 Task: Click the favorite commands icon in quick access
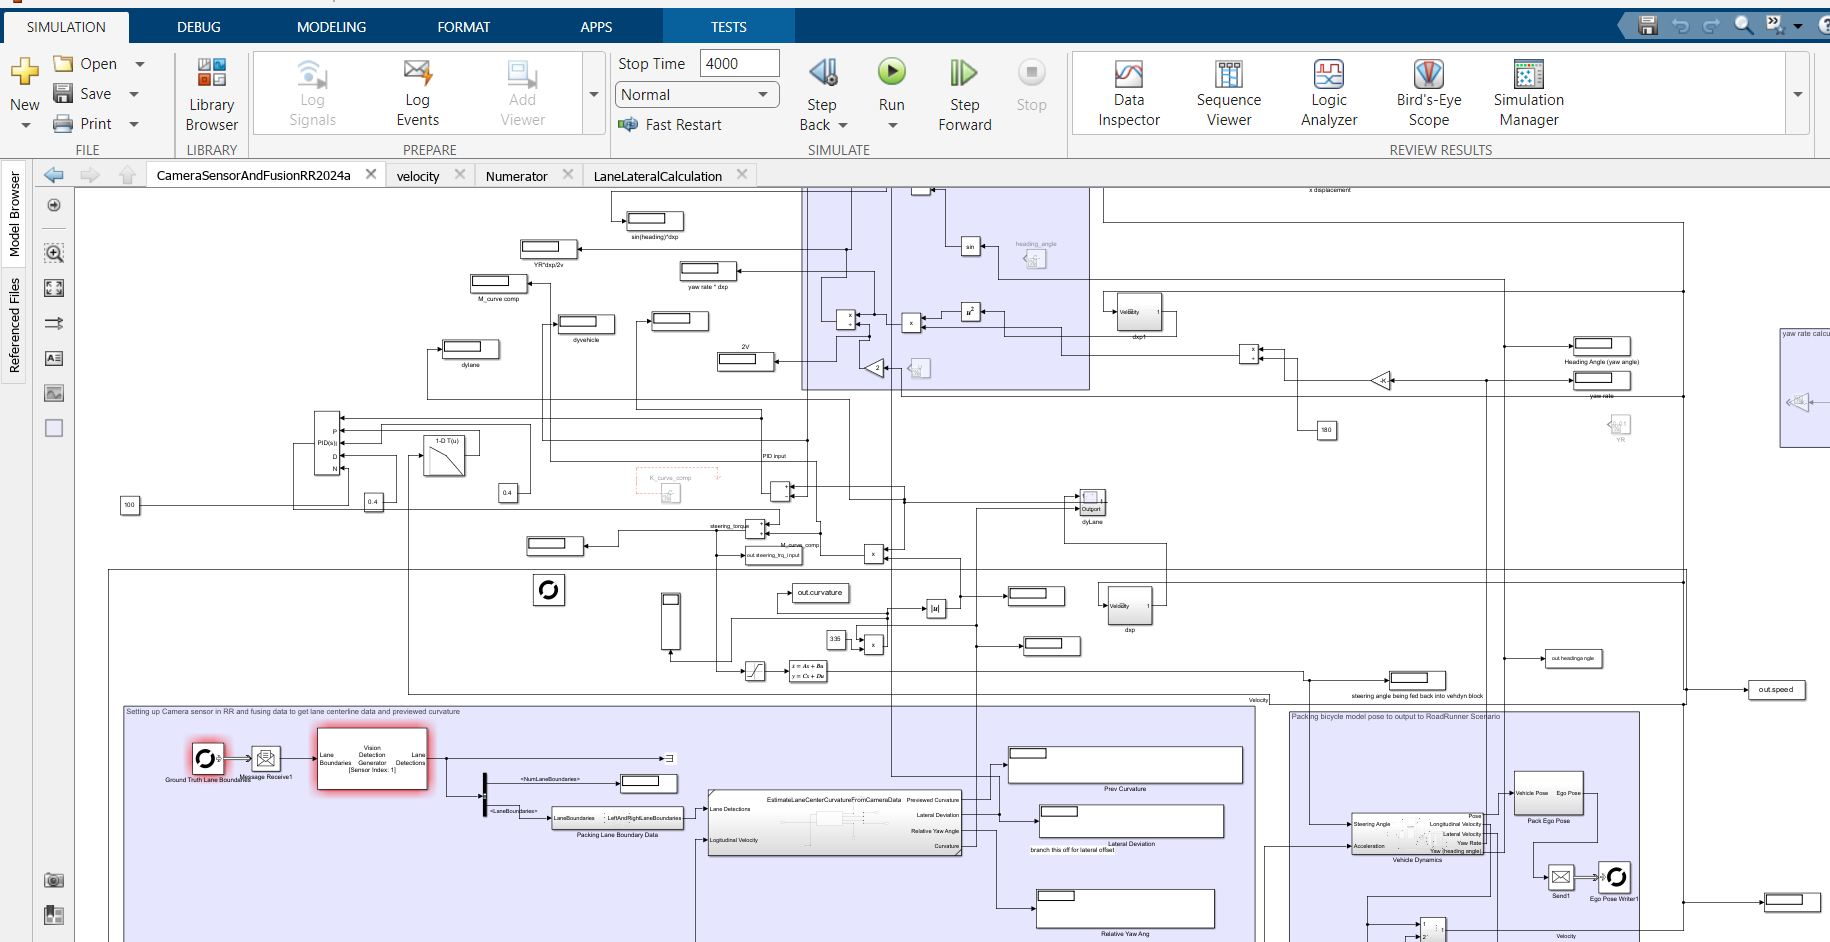click(x=1775, y=26)
